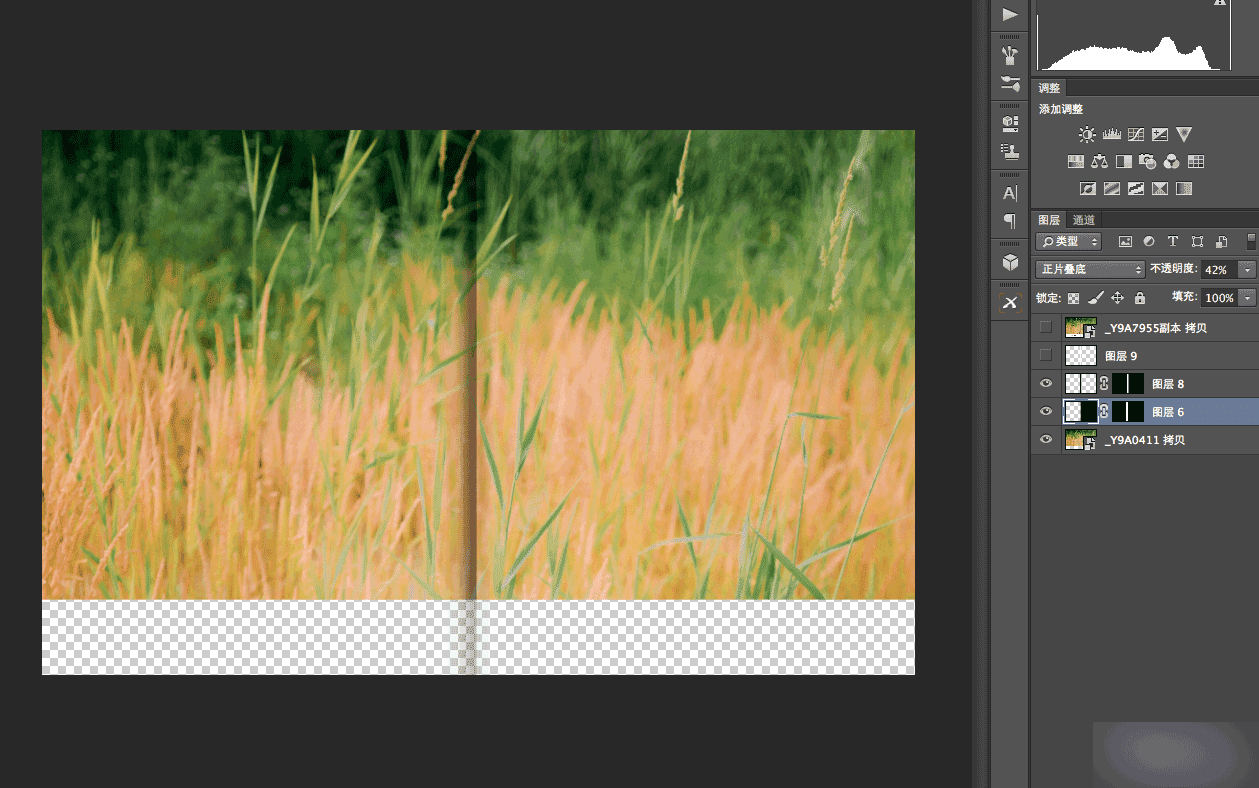Image resolution: width=1259 pixels, height=788 pixels.
Task: Hide the 图层 8 layer
Action: tap(1046, 384)
